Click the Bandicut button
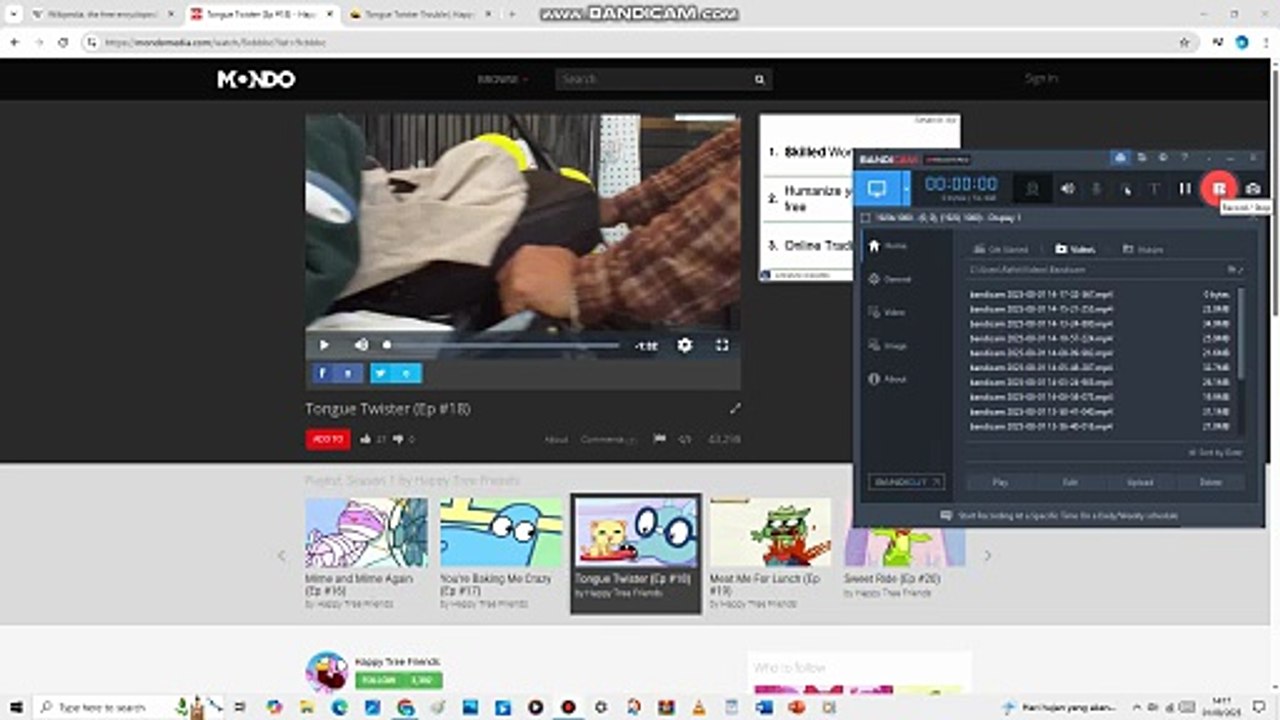1280x720 pixels. coord(906,482)
